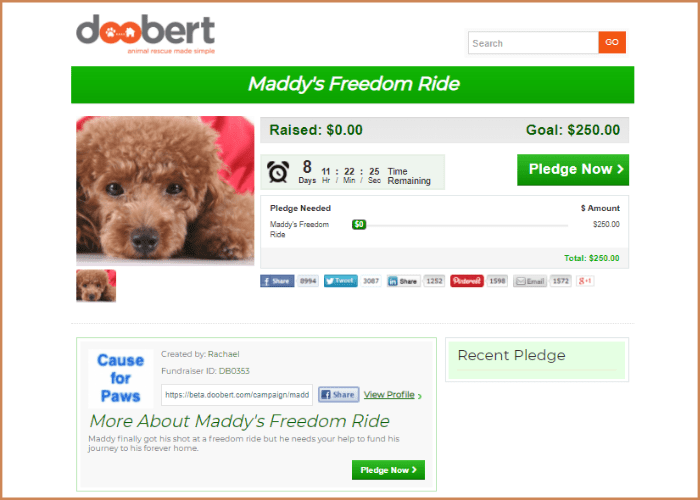
Task: Click into the Search input field
Action: coord(533,43)
